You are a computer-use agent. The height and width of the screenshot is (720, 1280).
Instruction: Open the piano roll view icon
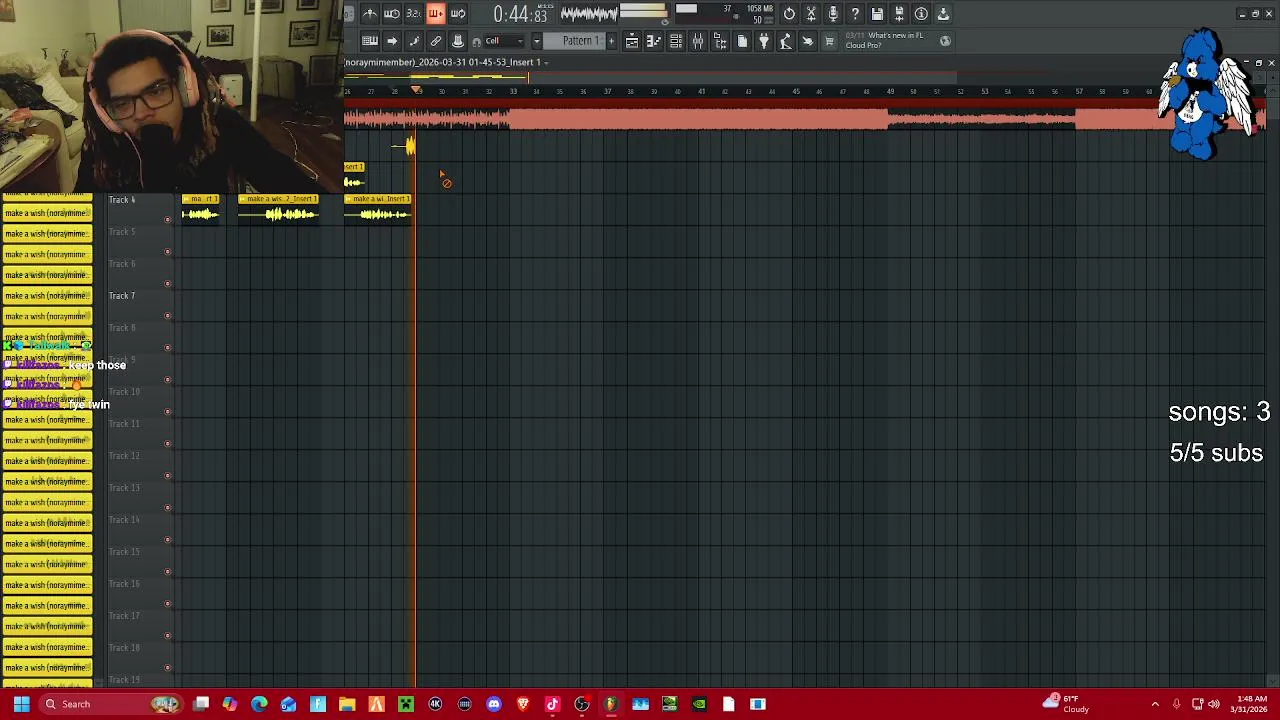click(x=654, y=41)
